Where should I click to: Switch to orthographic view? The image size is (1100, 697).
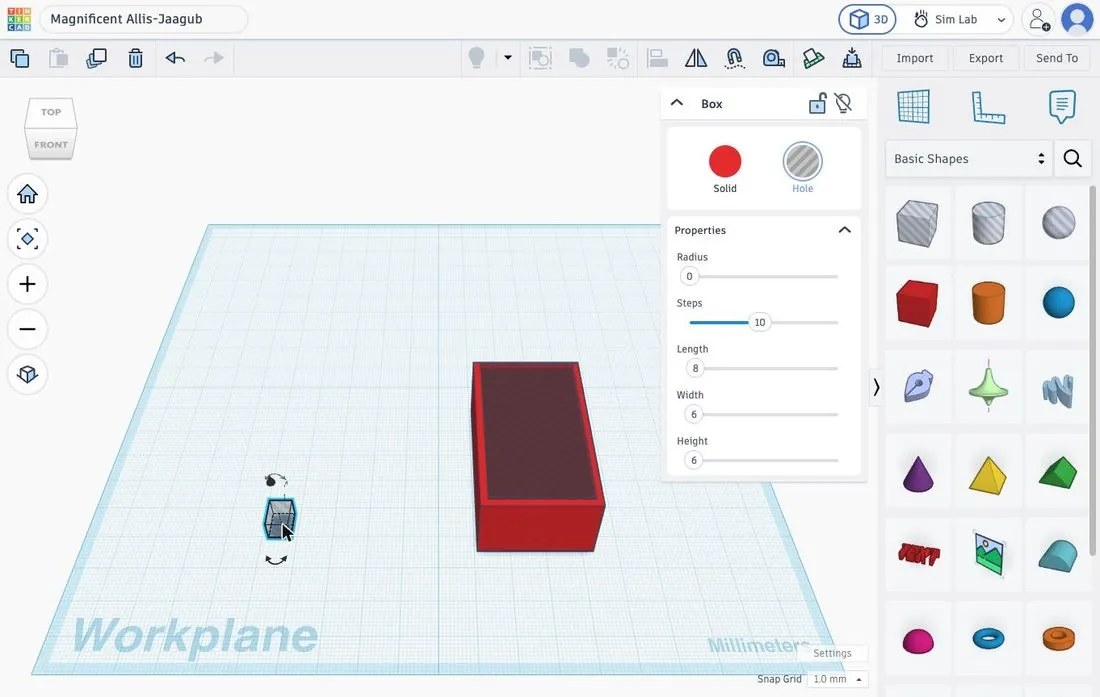pos(27,374)
